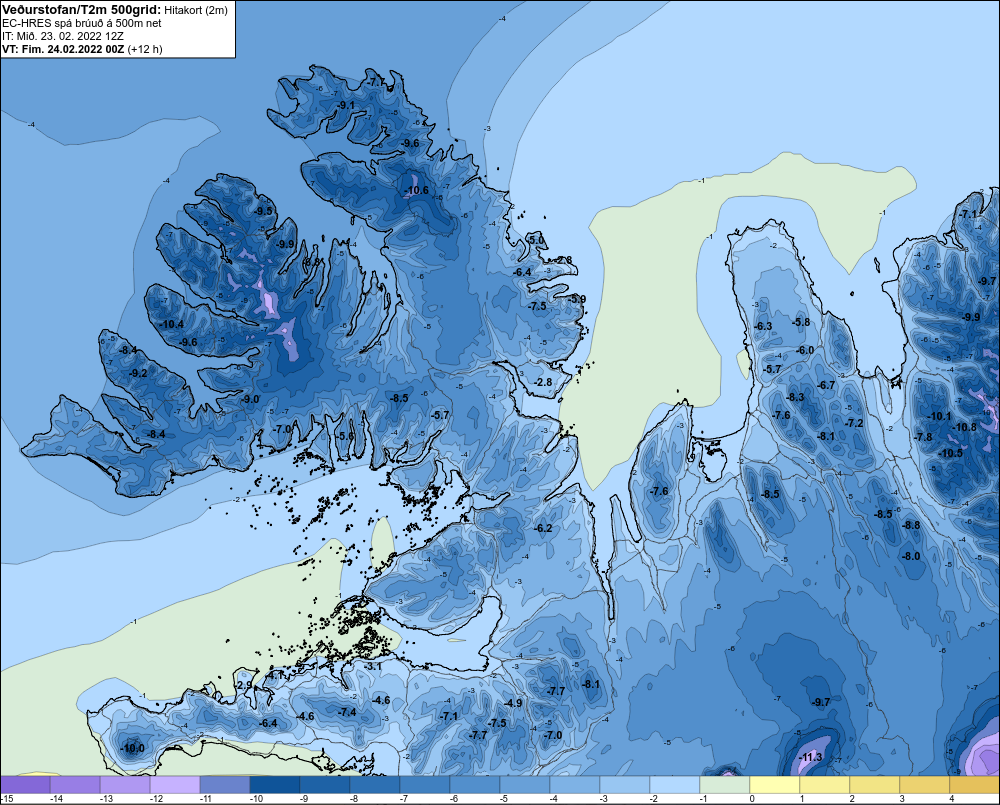Screen dimensions: 1000x805
Task: Click the '-8.0' temperature label
Action: [x=911, y=556]
